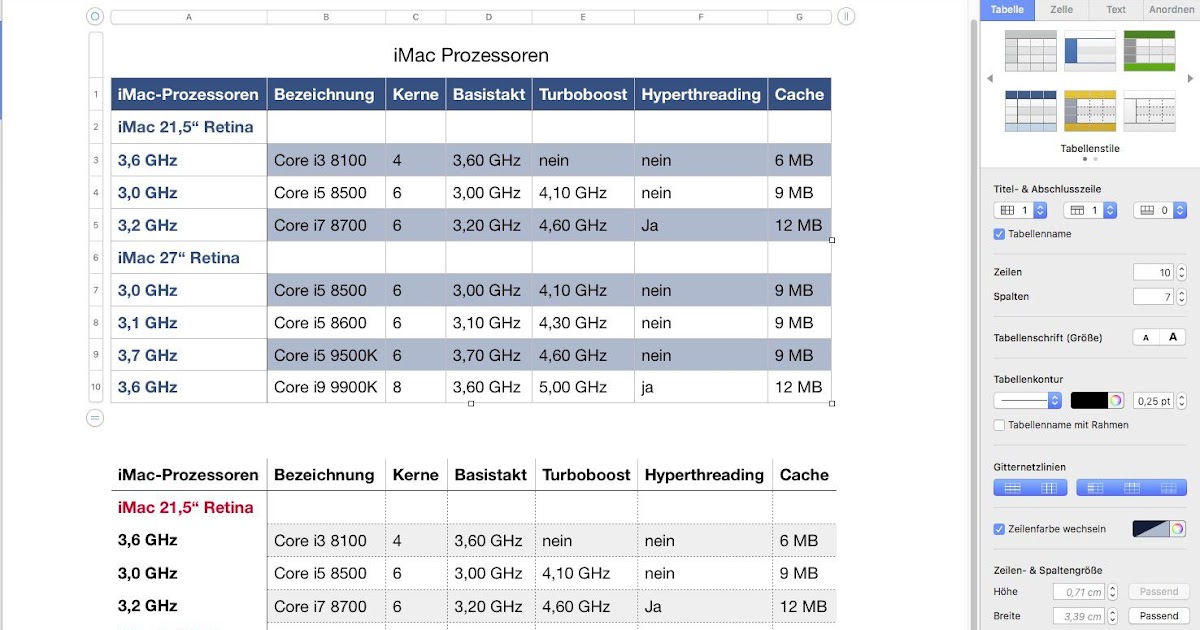The width and height of the screenshot is (1200, 630).
Task: Click the iMac Prozessoren table title
Action: coord(471,55)
